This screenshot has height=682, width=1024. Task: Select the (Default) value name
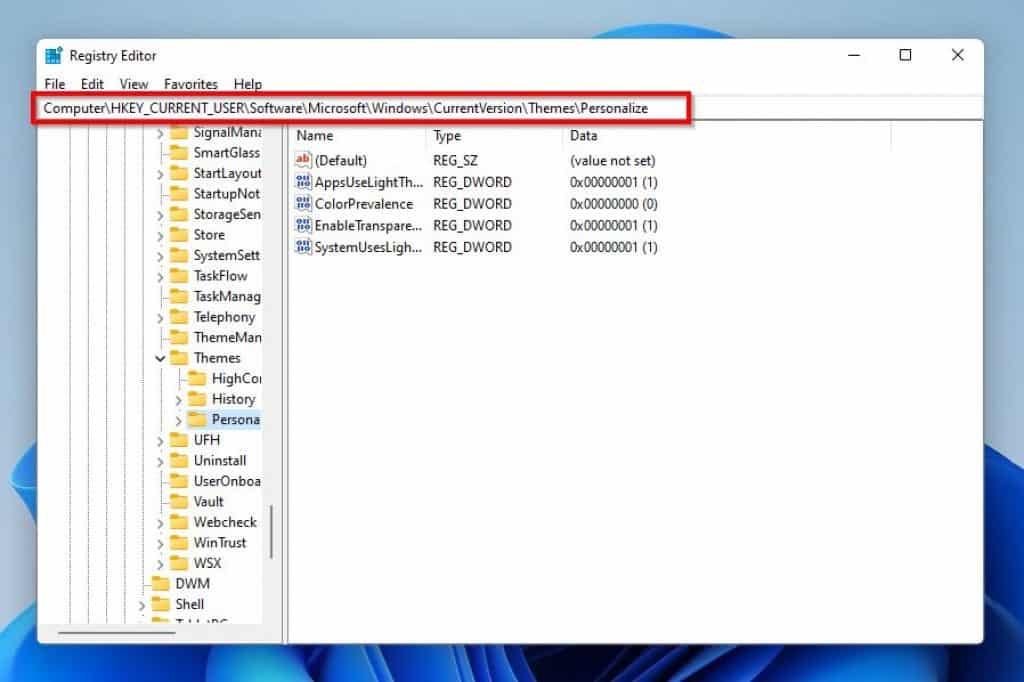[x=341, y=161]
